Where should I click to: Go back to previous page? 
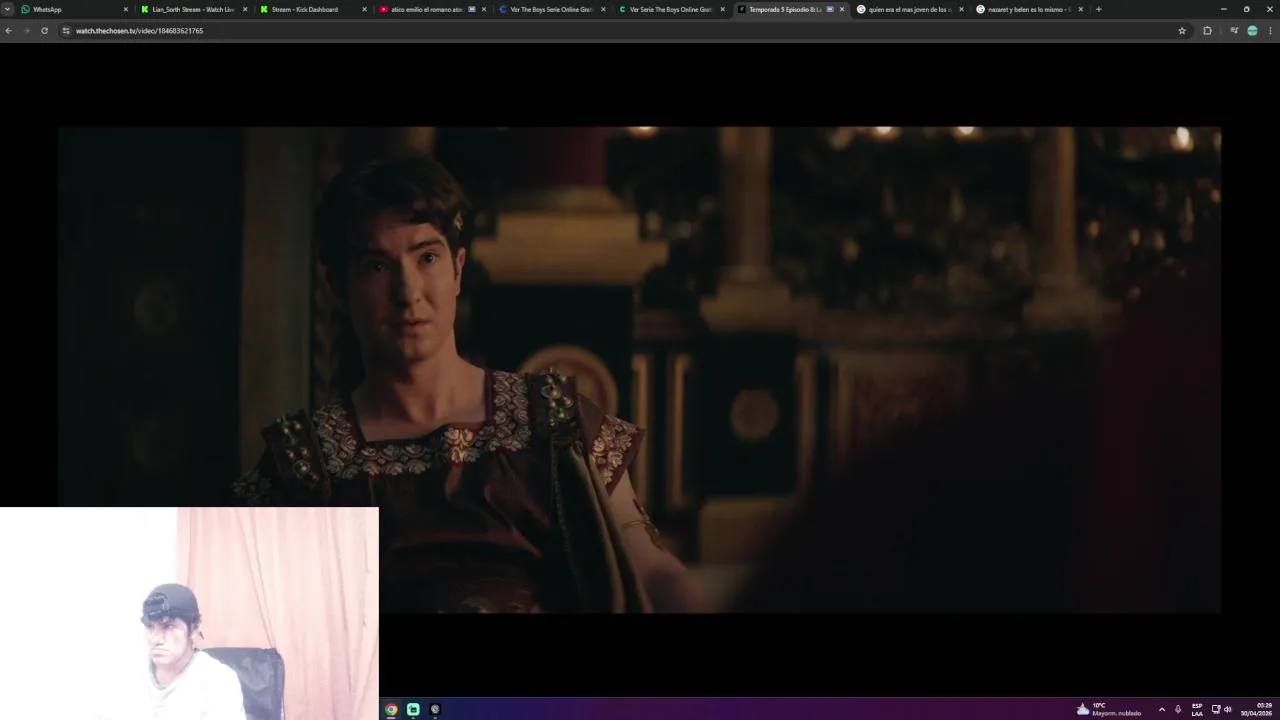pyautogui.click(x=8, y=31)
